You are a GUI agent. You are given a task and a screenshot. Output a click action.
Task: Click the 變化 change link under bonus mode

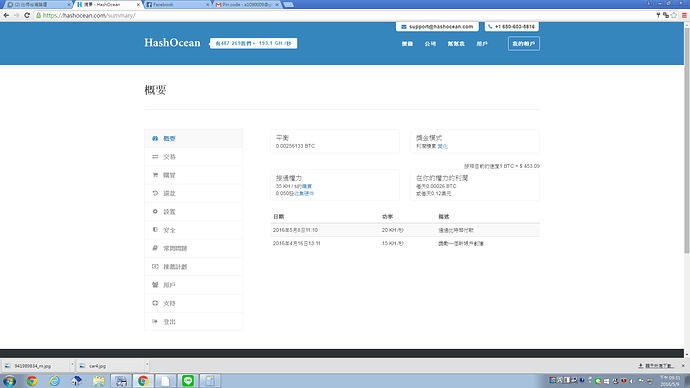click(443, 146)
